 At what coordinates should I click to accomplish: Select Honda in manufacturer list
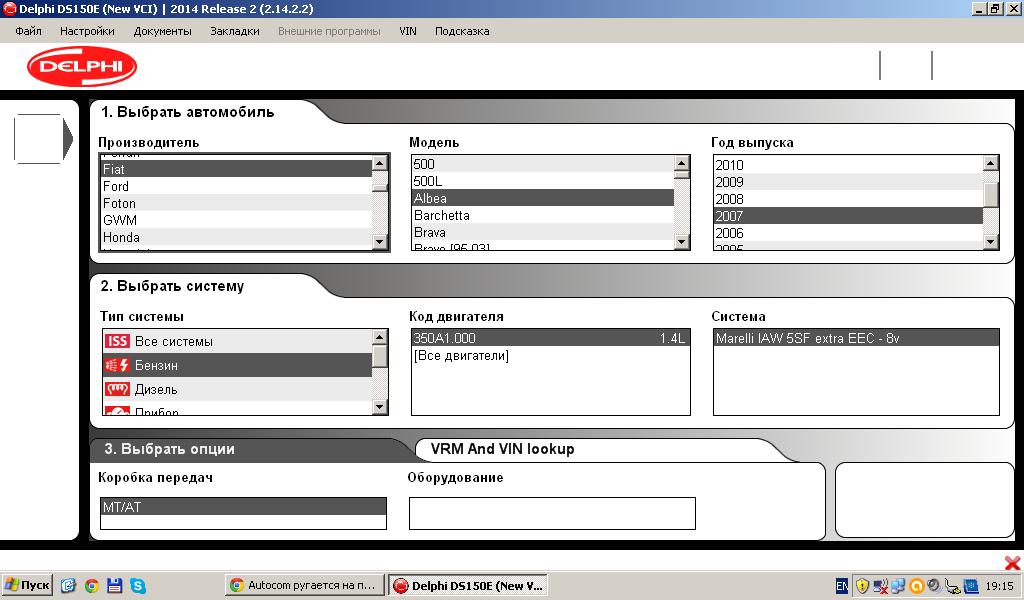236,237
